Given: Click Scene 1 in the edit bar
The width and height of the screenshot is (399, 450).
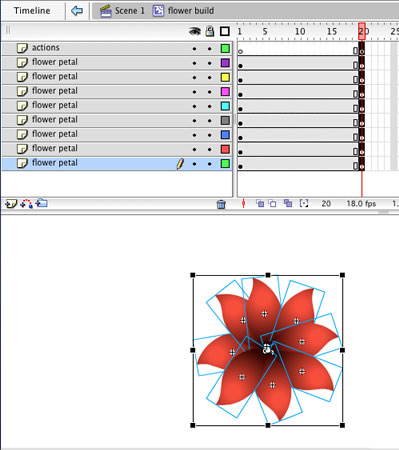Looking at the screenshot, I should coord(130,11).
